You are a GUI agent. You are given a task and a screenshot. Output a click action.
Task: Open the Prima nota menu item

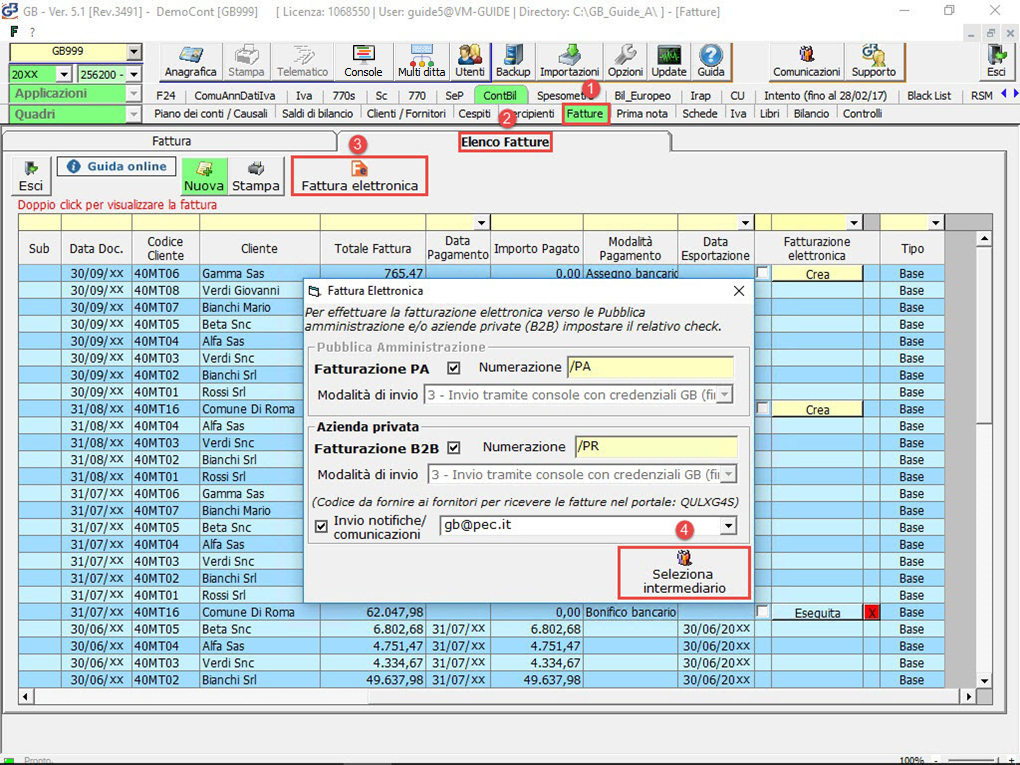point(641,114)
